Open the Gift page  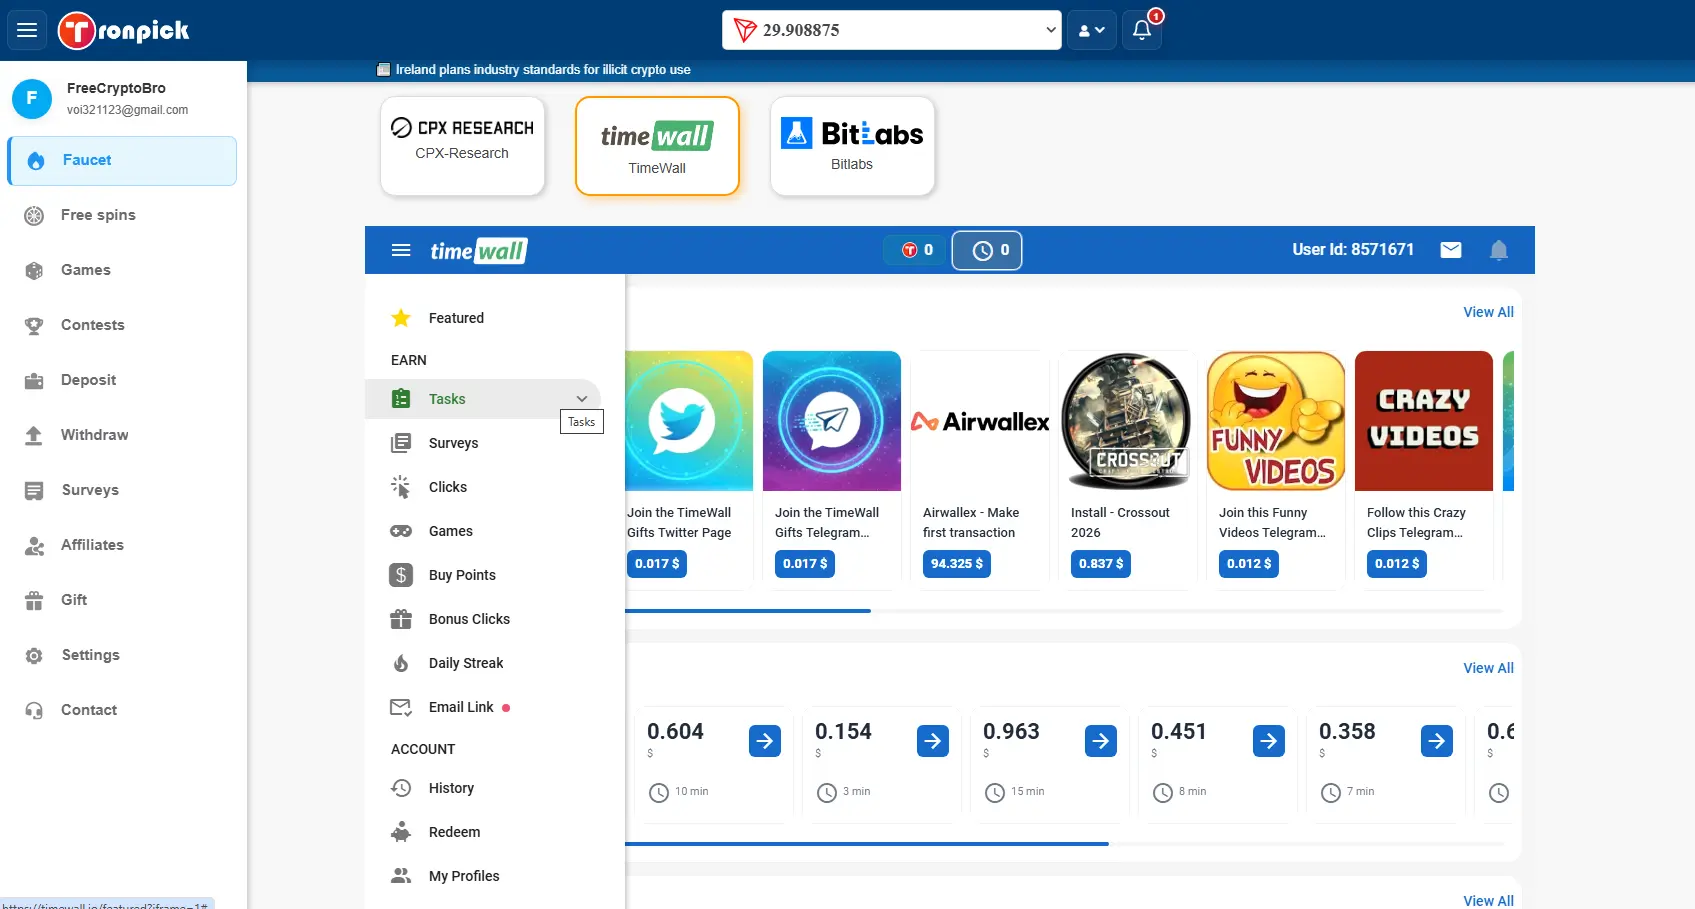[x=122, y=600]
